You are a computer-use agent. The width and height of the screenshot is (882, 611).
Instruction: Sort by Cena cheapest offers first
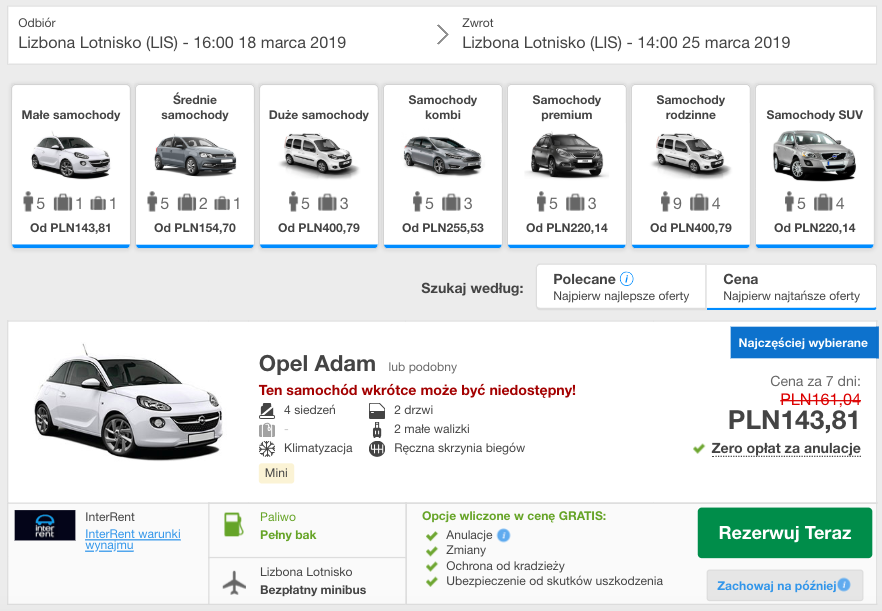(x=791, y=287)
